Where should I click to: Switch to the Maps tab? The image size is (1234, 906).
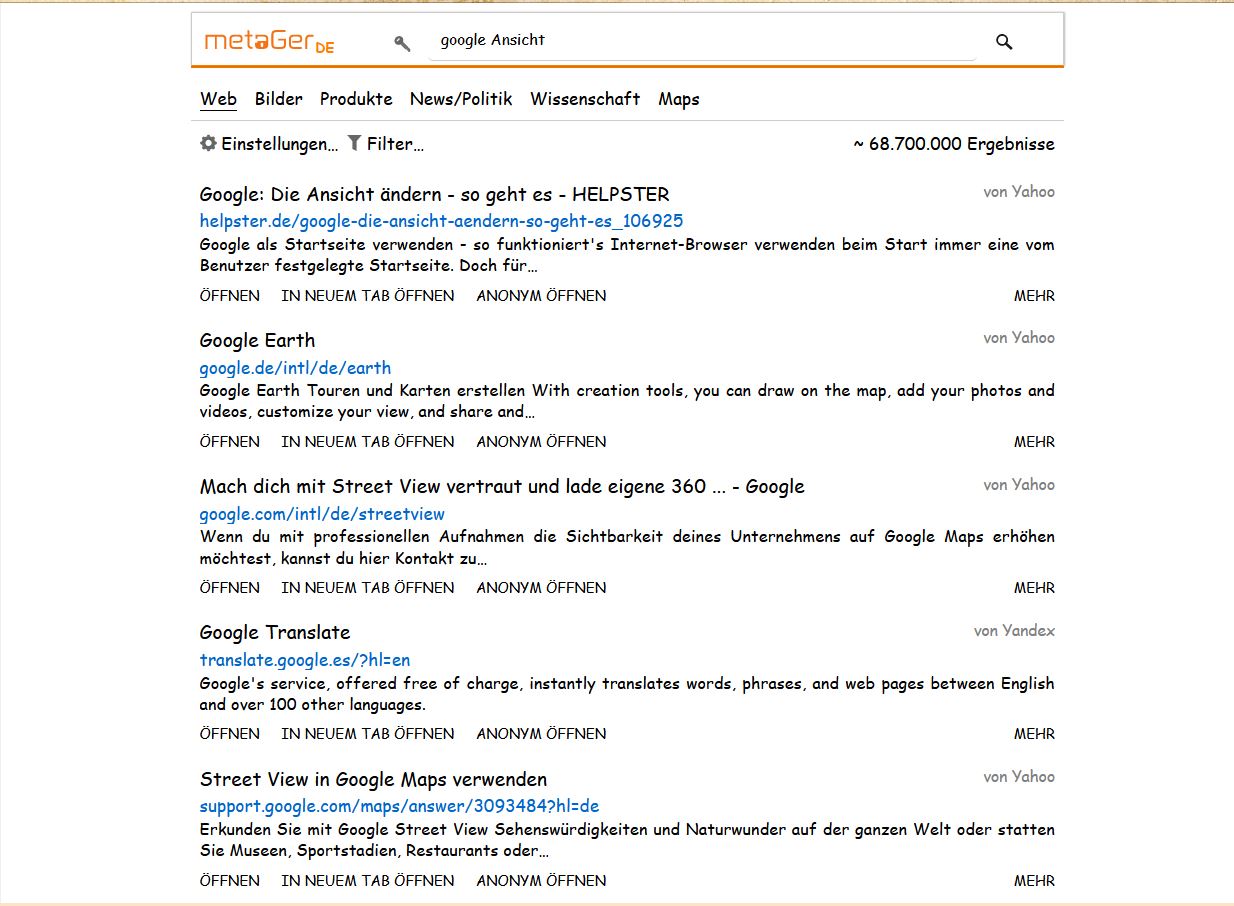click(x=679, y=99)
